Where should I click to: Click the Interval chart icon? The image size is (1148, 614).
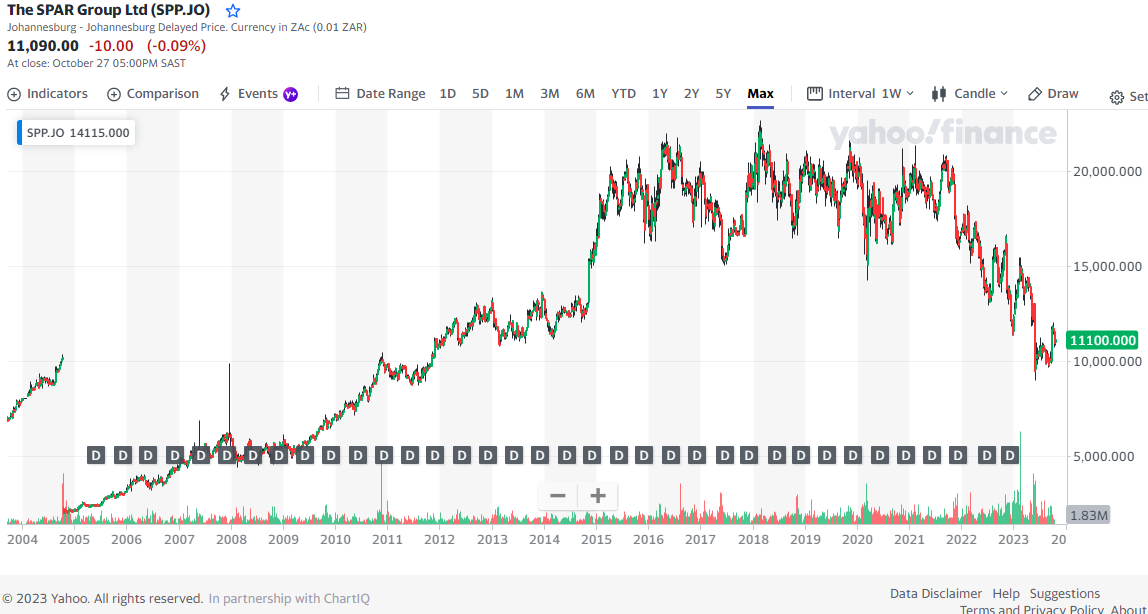(x=815, y=94)
